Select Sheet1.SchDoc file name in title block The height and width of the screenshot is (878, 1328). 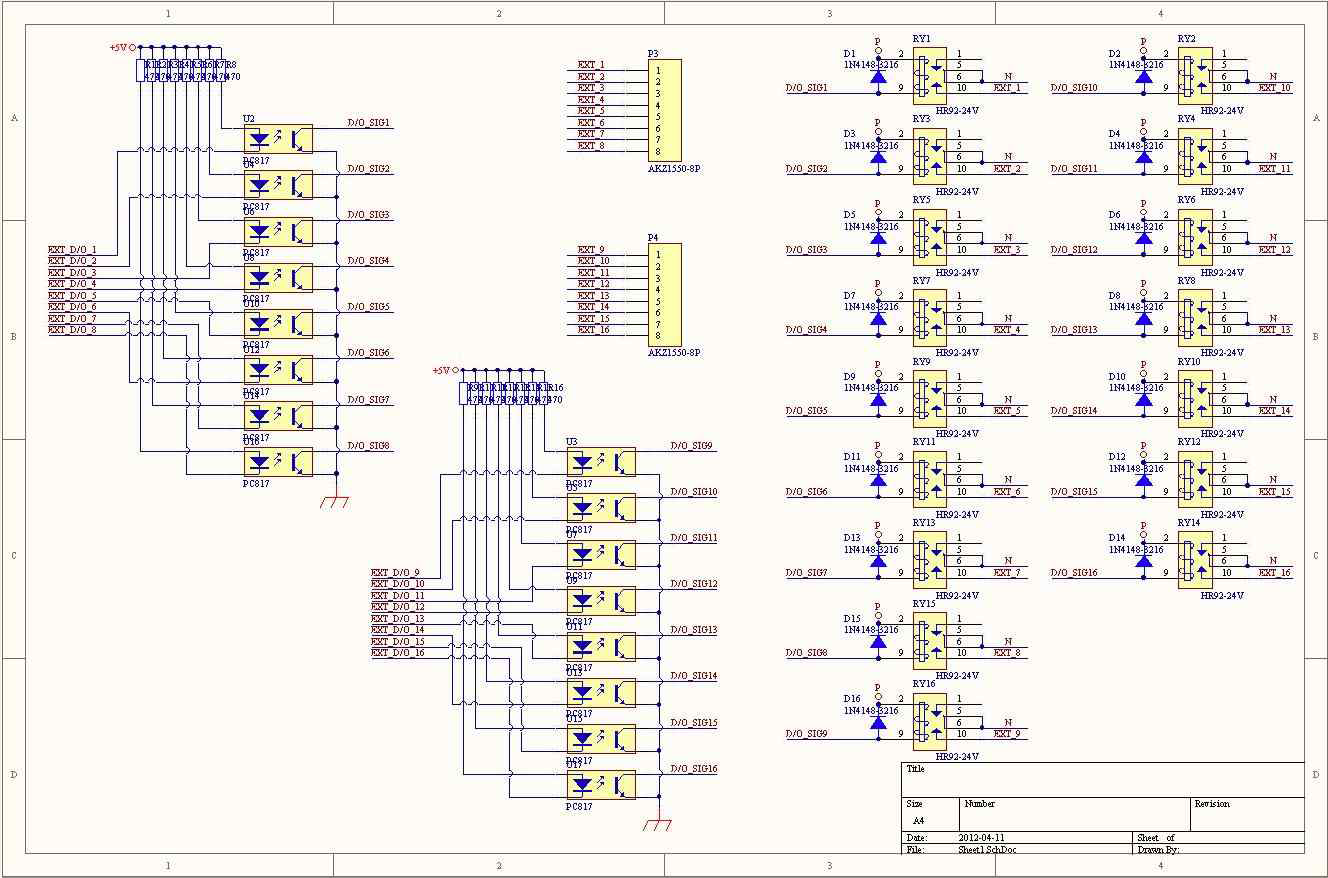pyautogui.click(x=987, y=850)
